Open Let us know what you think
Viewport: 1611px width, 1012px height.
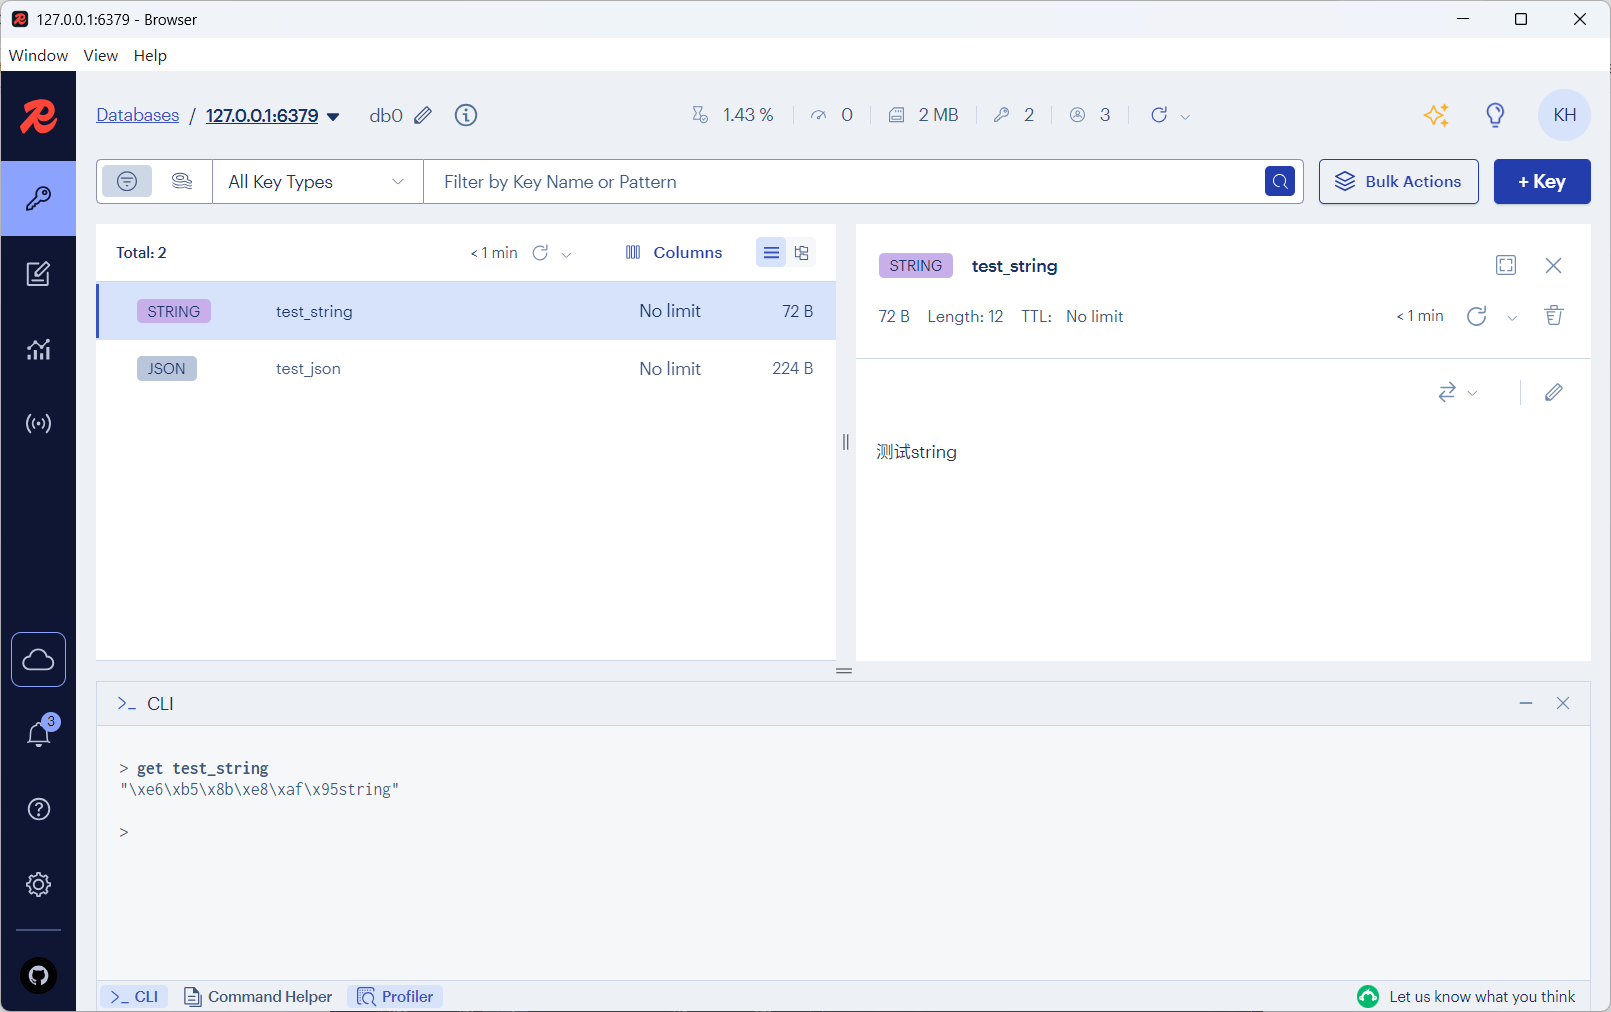[x=1466, y=996]
